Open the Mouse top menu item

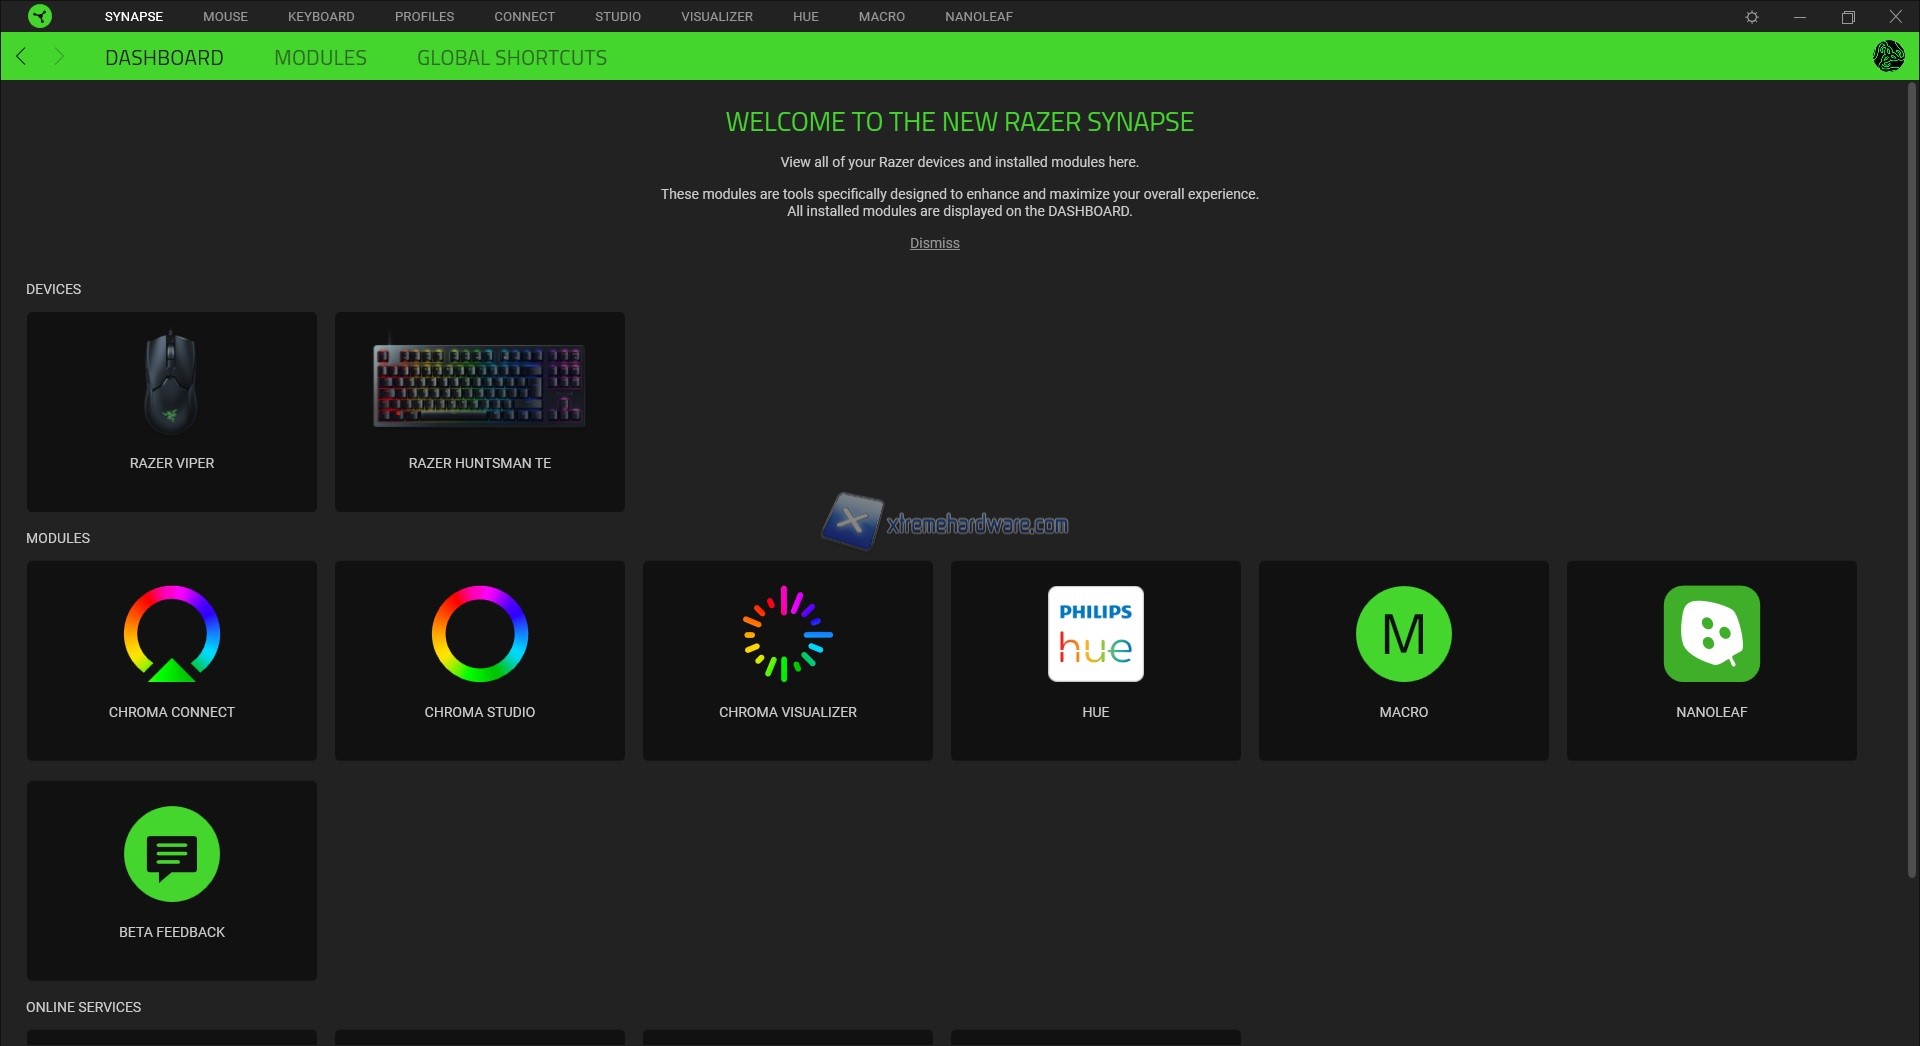point(225,17)
